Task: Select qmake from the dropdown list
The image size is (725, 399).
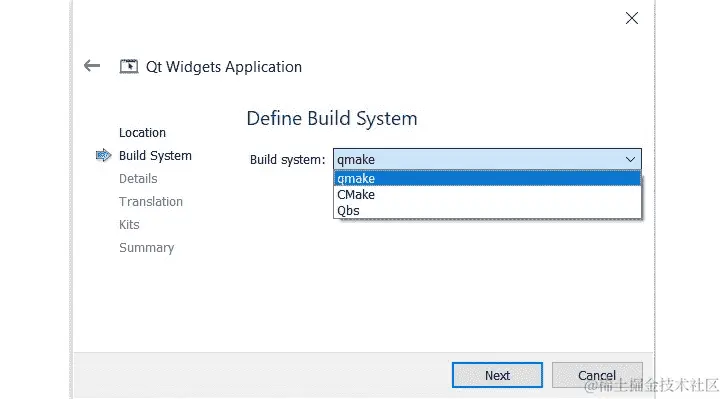Action: (487, 178)
